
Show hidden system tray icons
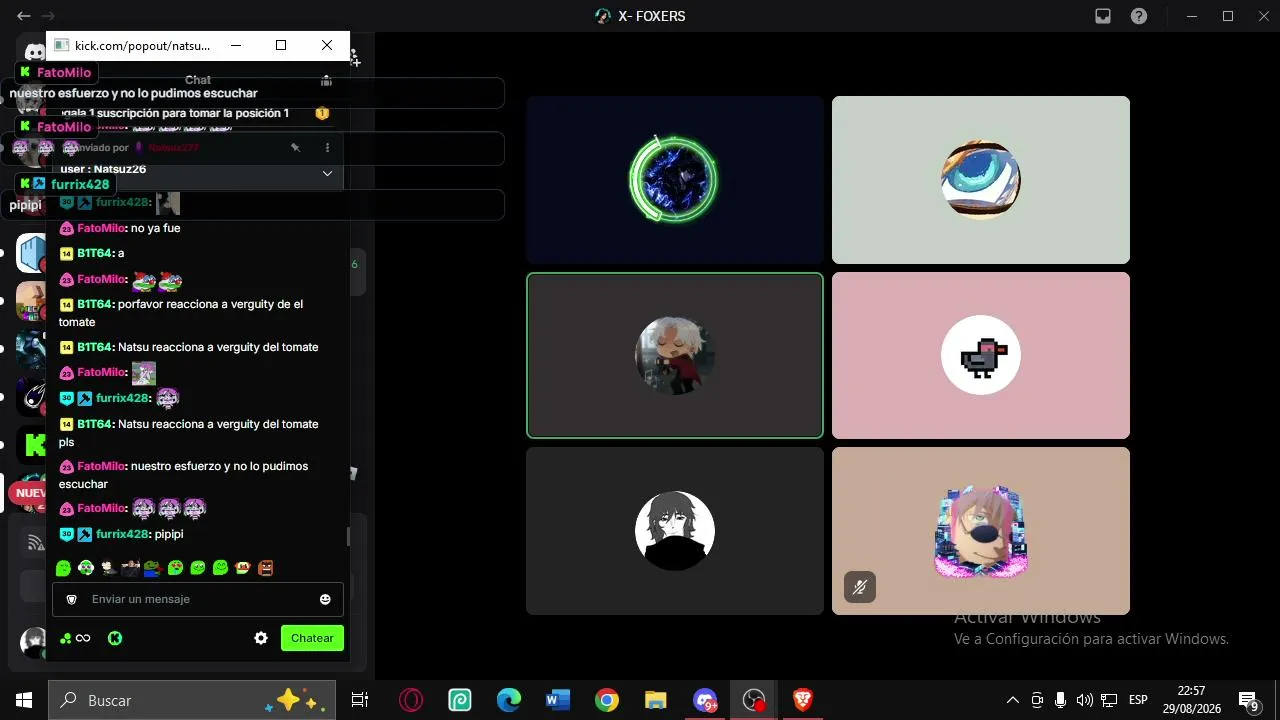pos(1013,700)
